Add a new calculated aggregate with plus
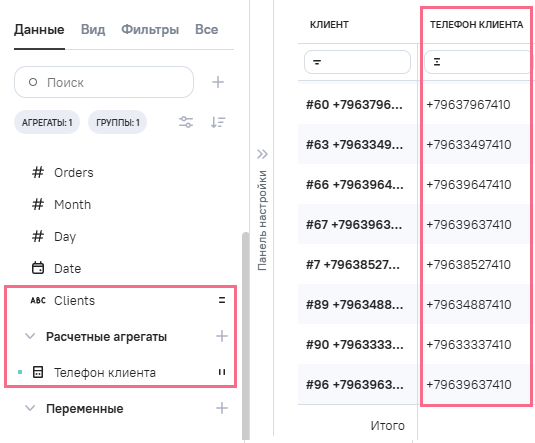535x443 pixels. [222, 336]
